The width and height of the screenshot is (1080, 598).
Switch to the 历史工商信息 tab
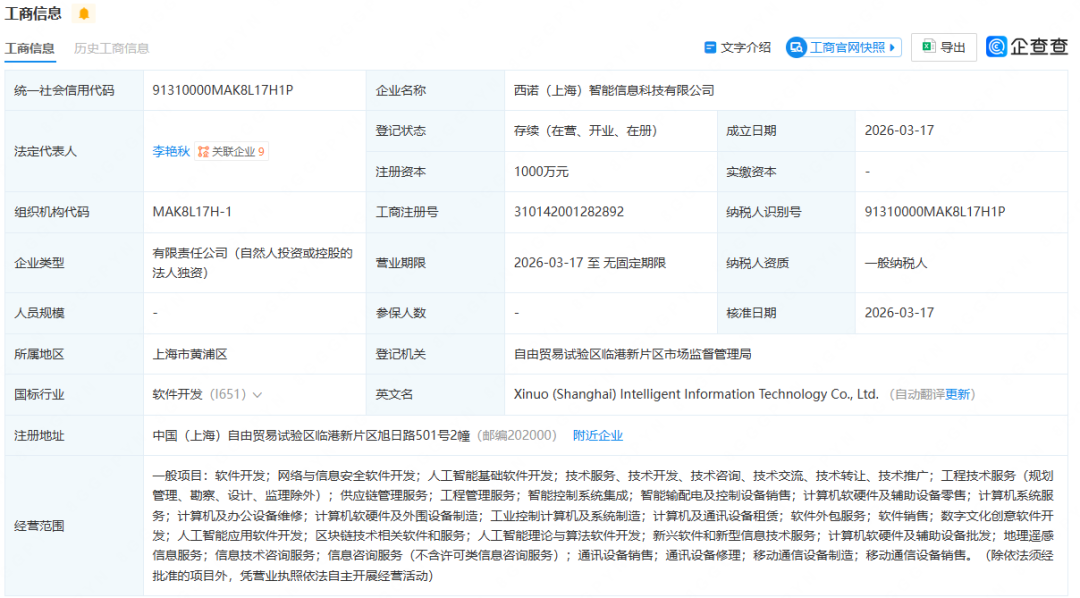(x=111, y=48)
